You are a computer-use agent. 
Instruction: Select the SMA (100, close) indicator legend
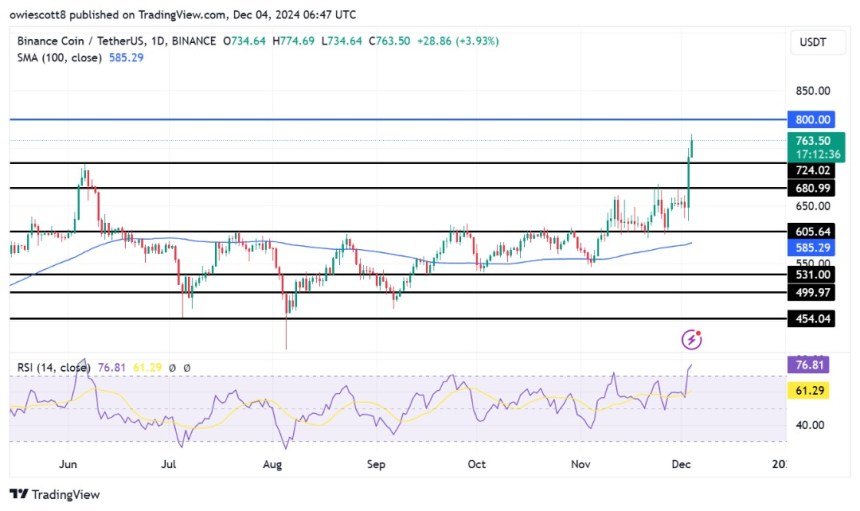(62, 58)
